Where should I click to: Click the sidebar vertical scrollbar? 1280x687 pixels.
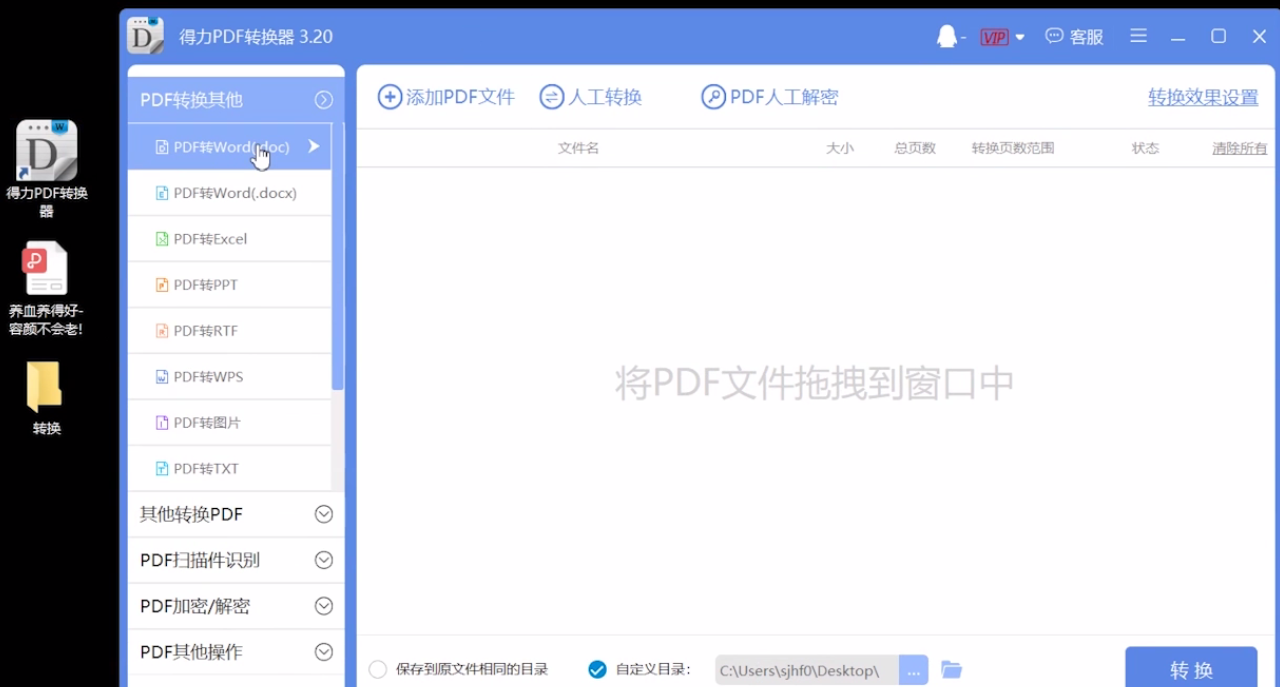(338, 256)
